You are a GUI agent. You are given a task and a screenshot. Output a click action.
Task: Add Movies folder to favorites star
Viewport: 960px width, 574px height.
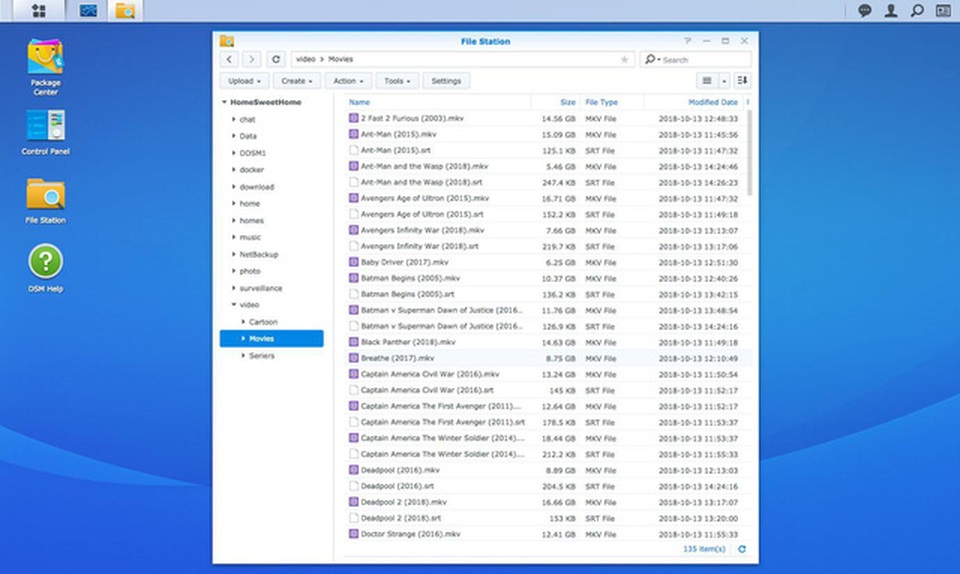tap(624, 59)
